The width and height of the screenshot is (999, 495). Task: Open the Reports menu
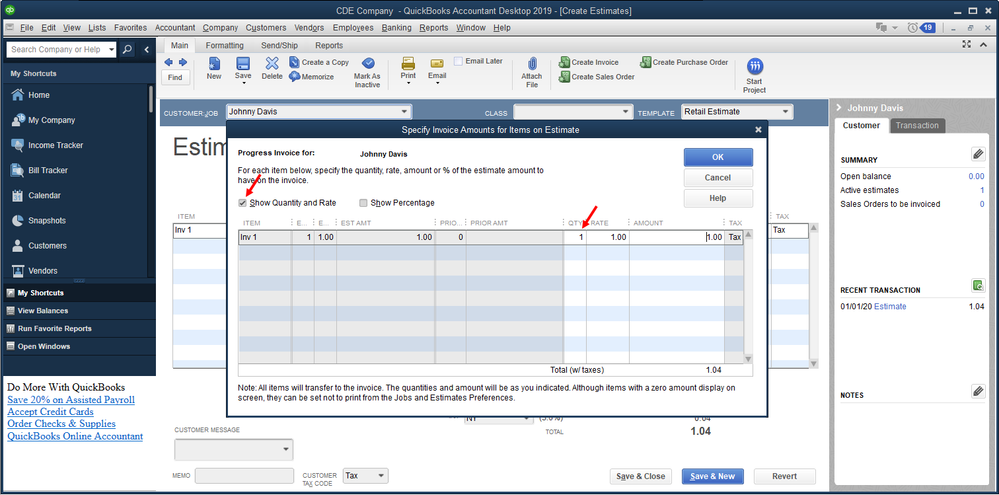(434, 27)
